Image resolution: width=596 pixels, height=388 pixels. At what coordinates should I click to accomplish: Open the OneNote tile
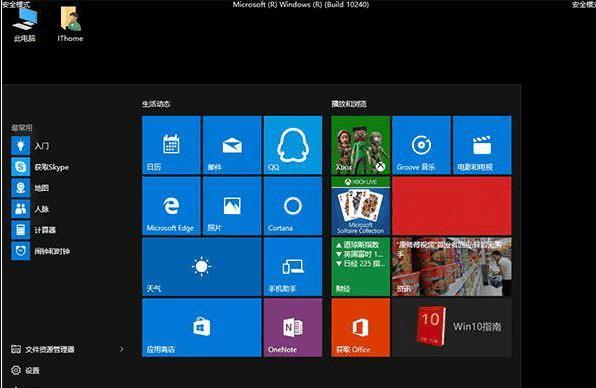click(293, 327)
